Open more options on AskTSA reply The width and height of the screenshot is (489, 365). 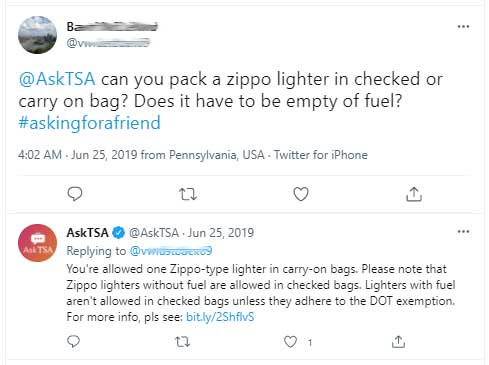pos(463,231)
